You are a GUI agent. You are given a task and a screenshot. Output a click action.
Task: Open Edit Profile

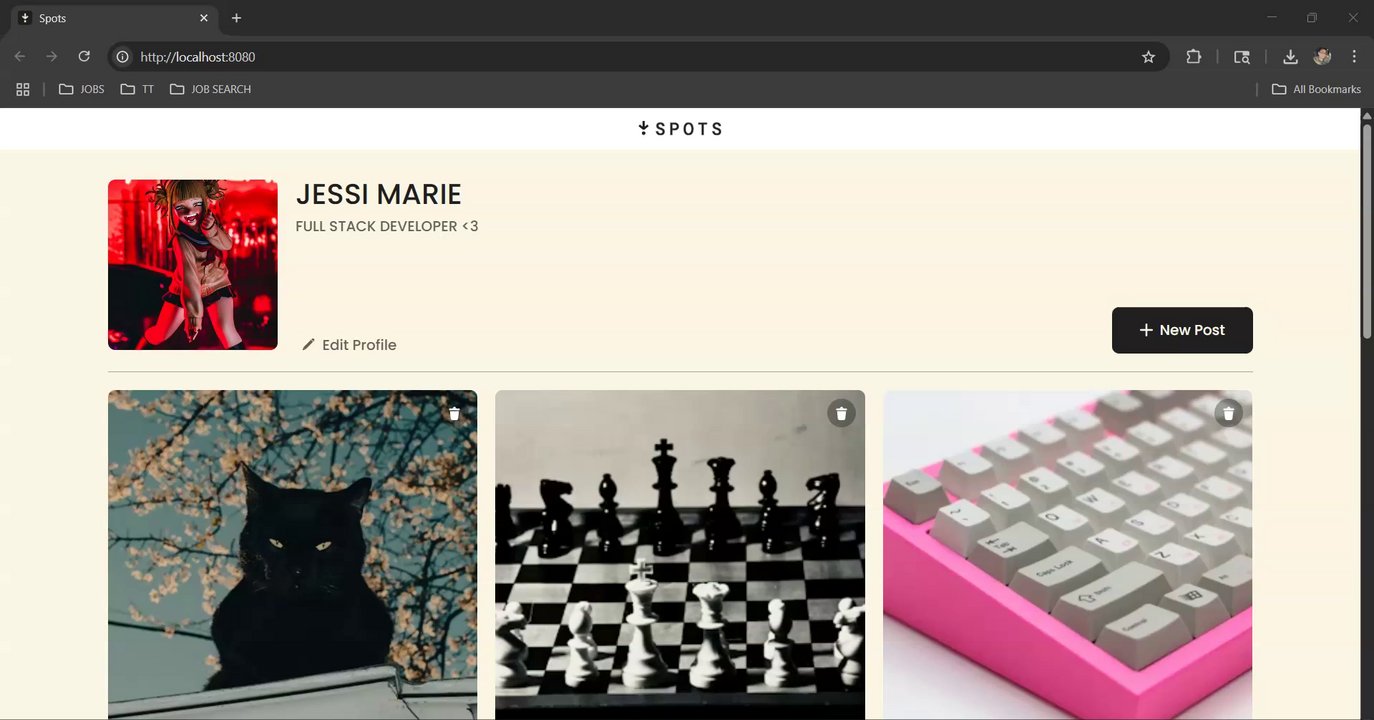coord(349,345)
